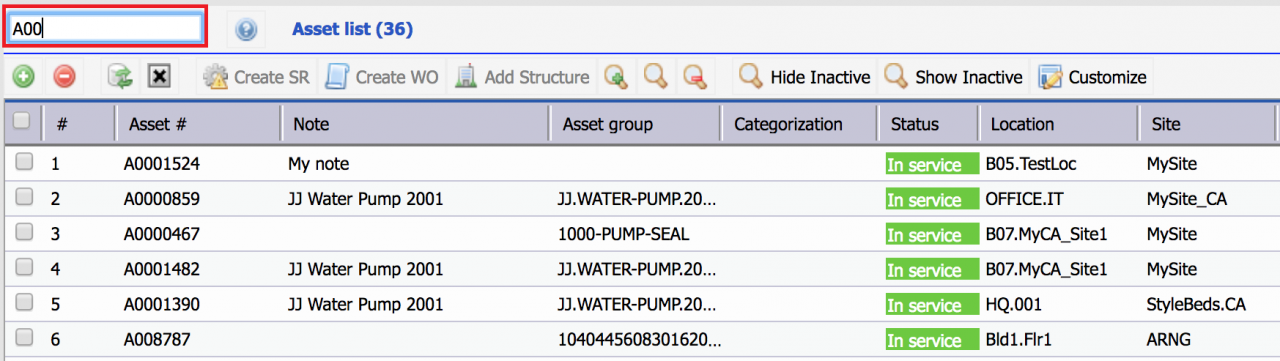
Task: Click the magnifier with red minus icon
Action: point(694,77)
